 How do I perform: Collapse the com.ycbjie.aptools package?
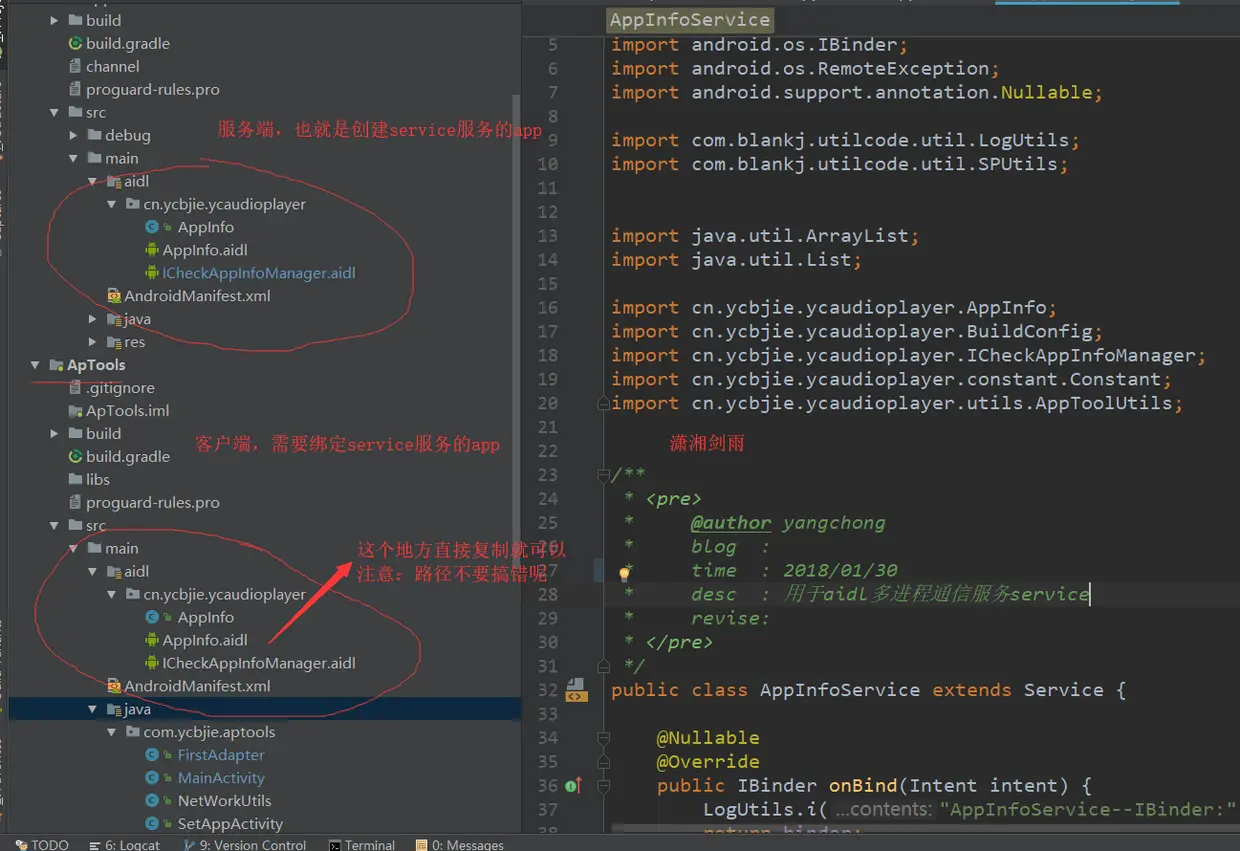pyautogui.click(x=113, y=732)
